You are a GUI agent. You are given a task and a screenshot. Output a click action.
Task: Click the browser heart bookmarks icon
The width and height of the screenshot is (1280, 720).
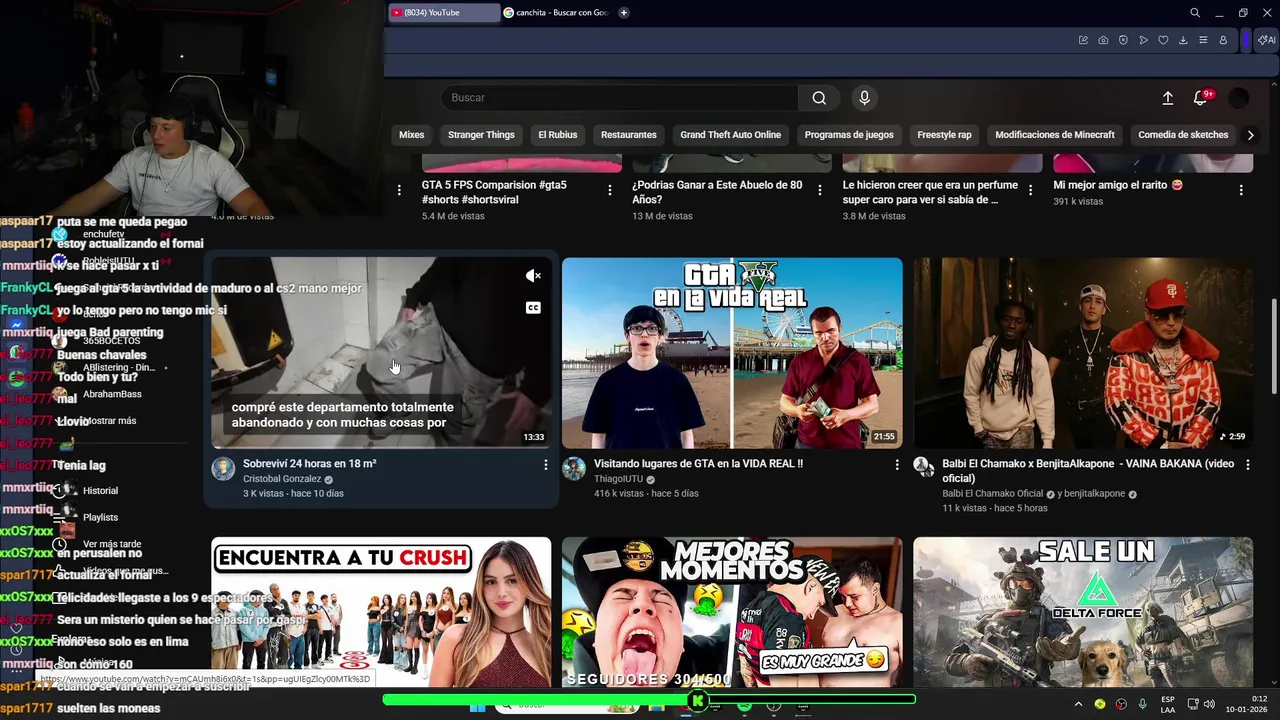tap(1163, 40)
